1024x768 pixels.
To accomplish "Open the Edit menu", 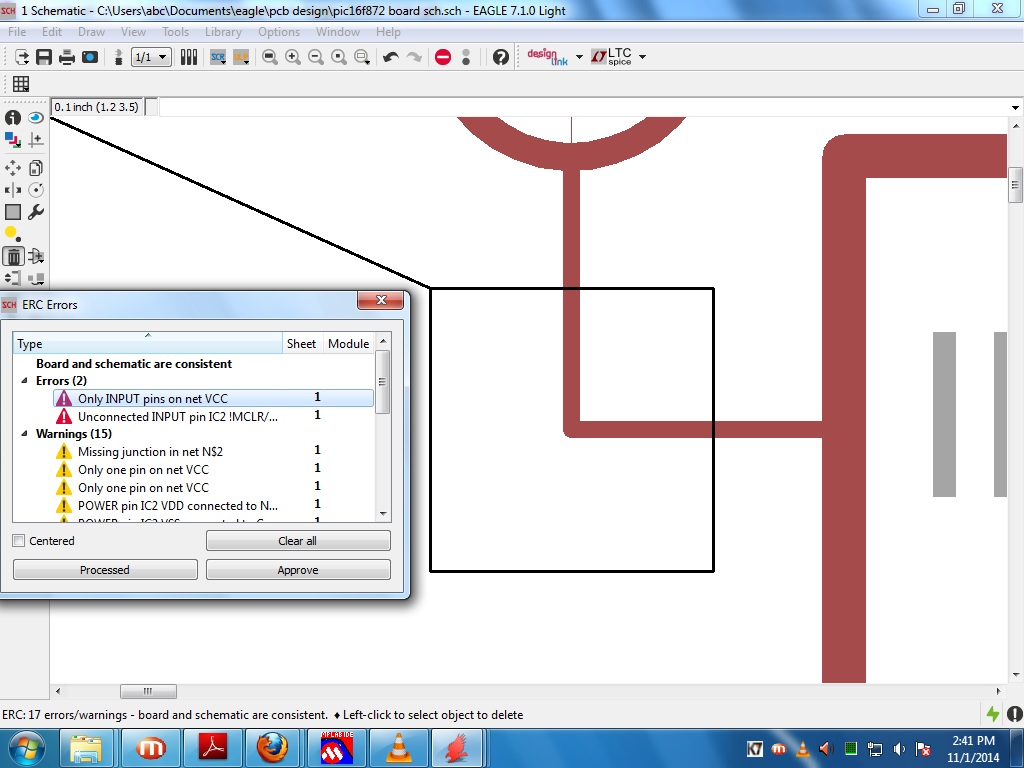I will coord(52,31).
